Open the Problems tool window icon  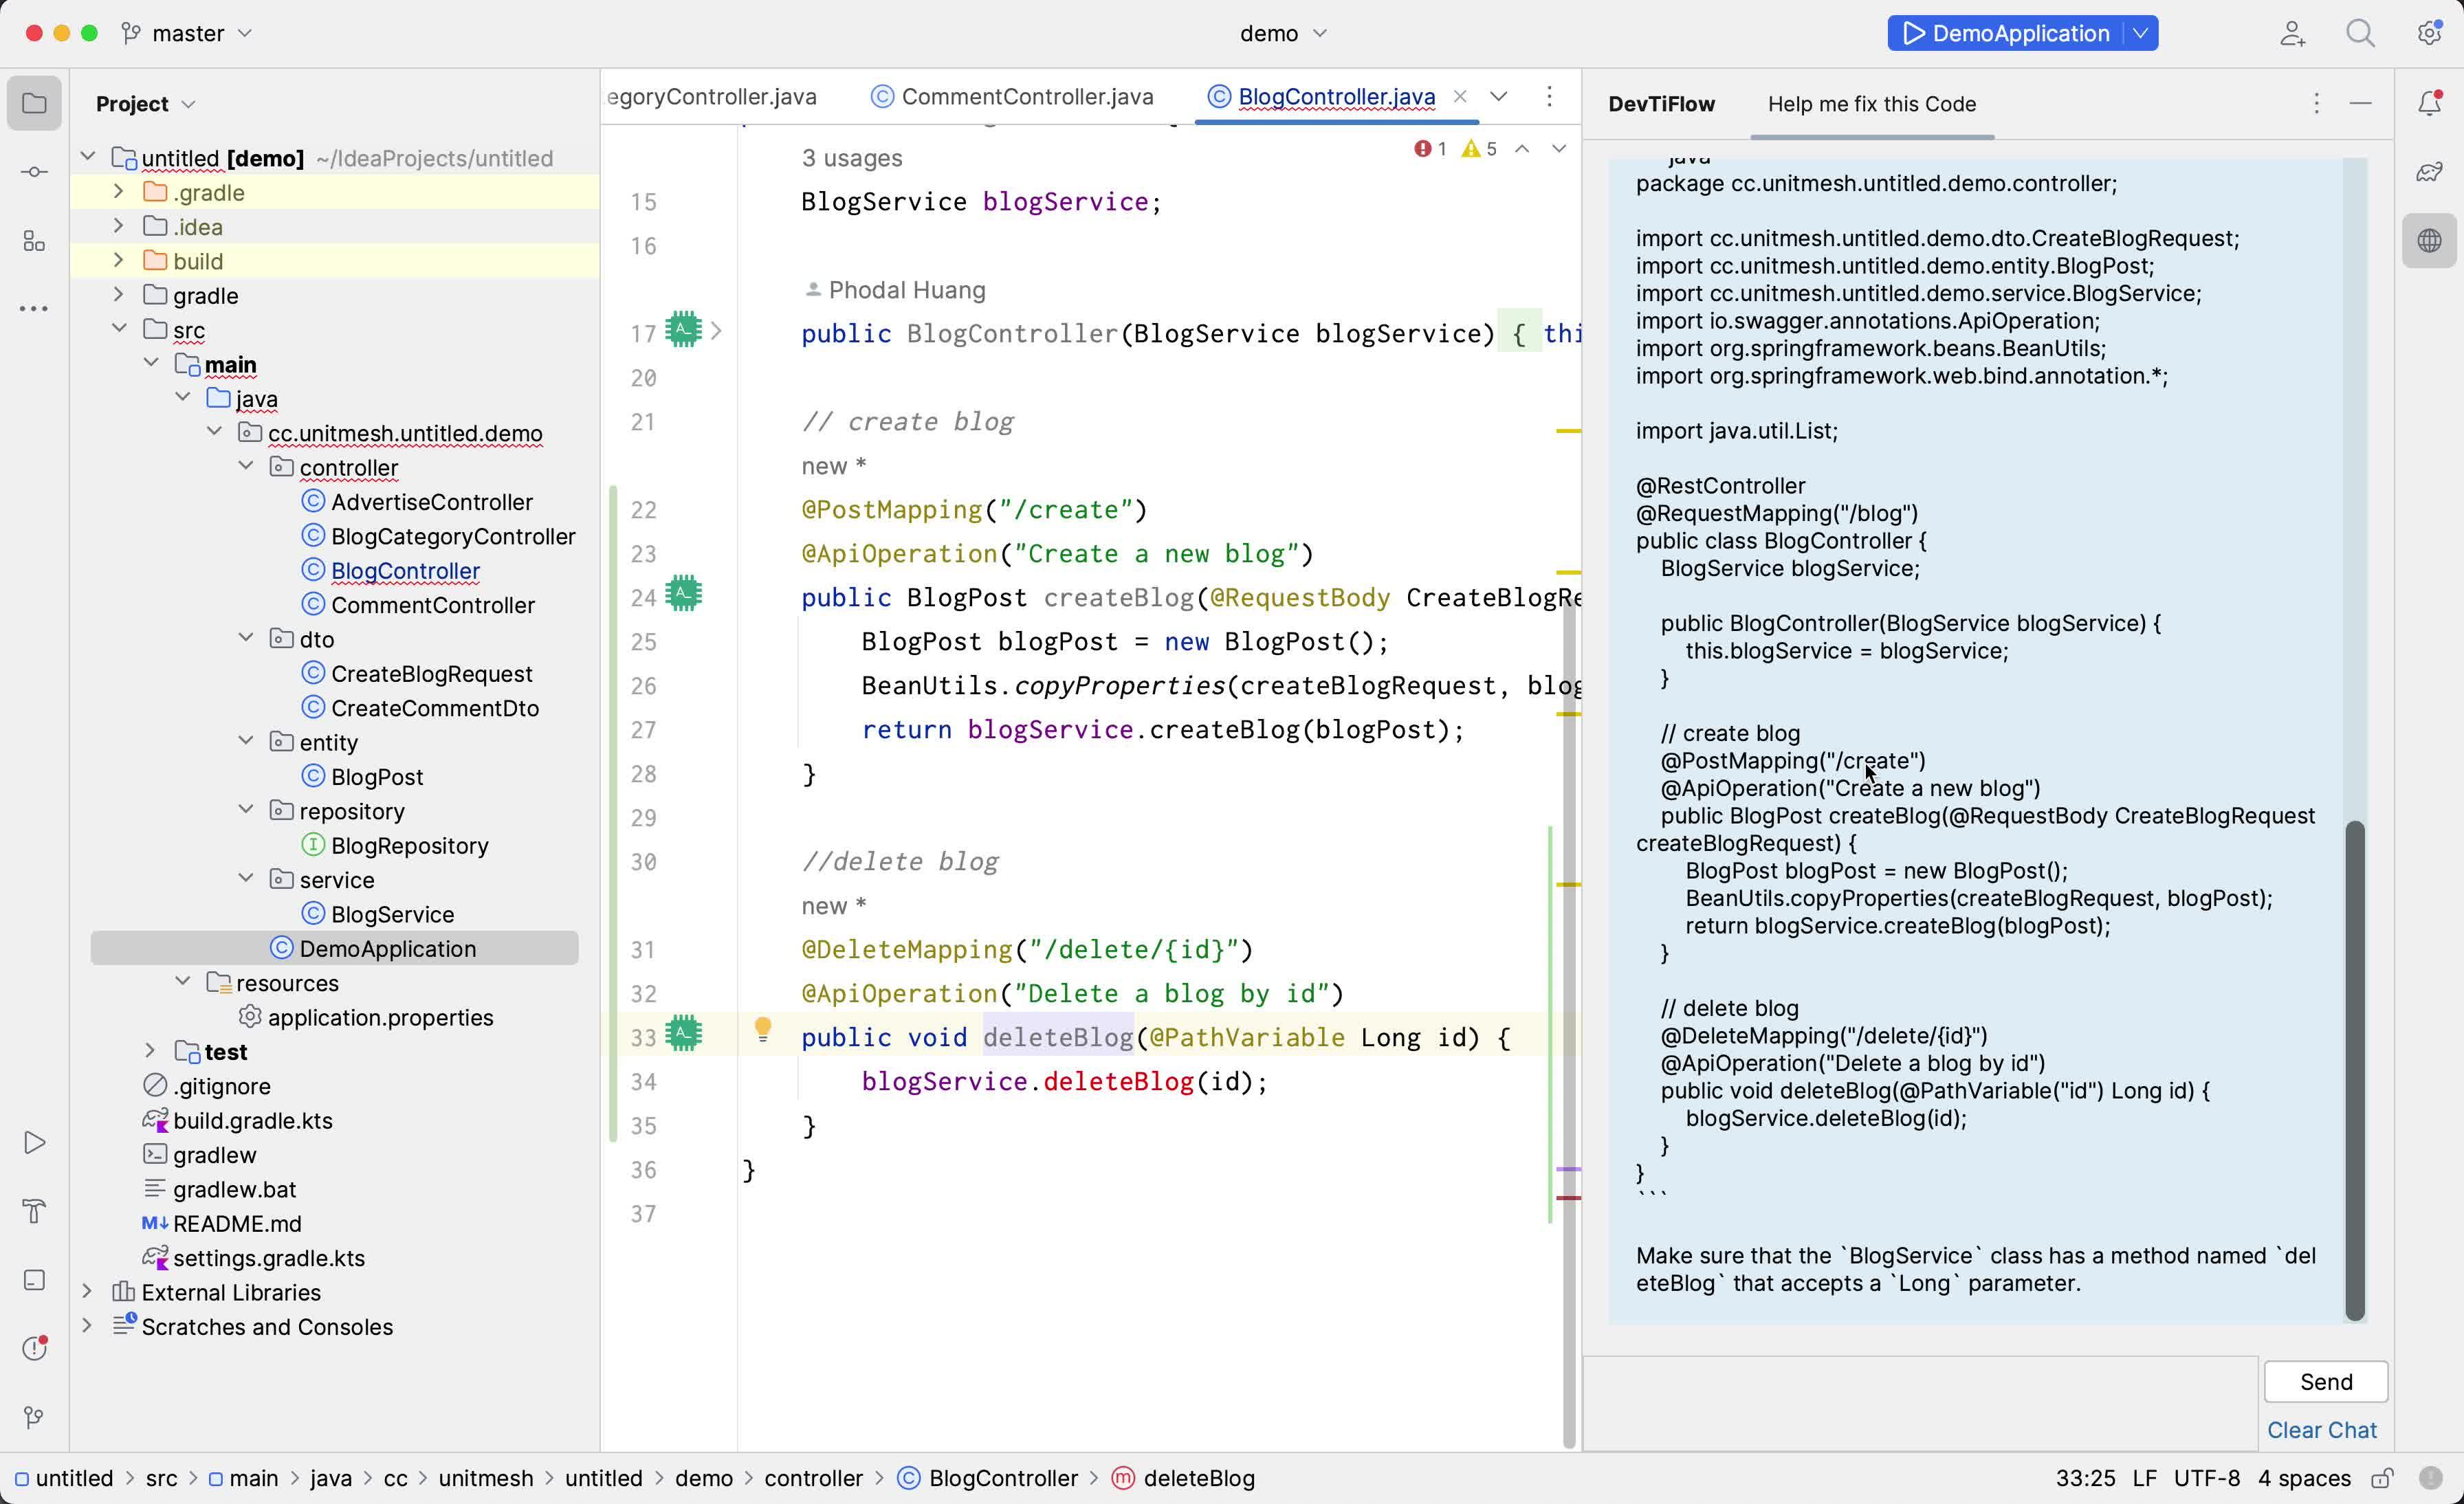coord(34,1348)
